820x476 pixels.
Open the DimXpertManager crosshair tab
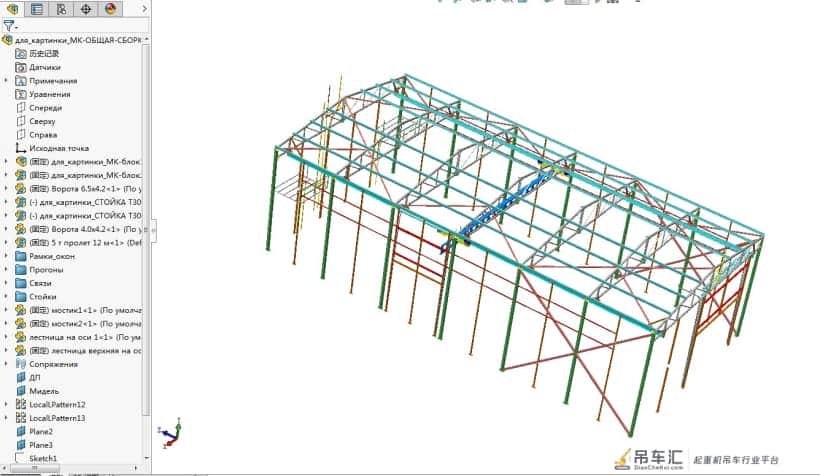click(86, 9)
